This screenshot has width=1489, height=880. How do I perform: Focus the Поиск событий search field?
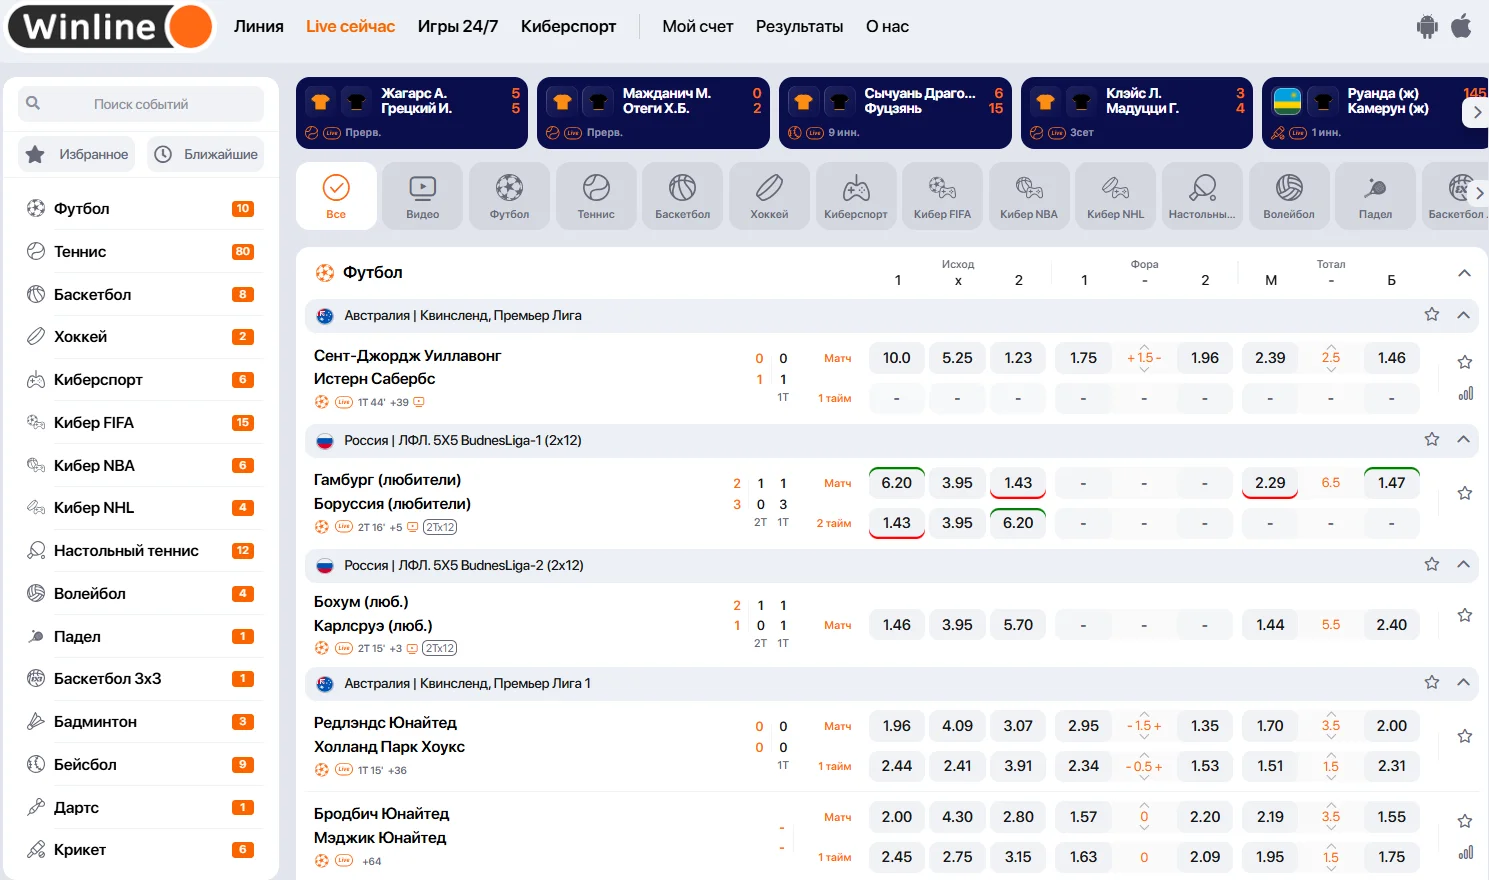click(x=141, y=104)
